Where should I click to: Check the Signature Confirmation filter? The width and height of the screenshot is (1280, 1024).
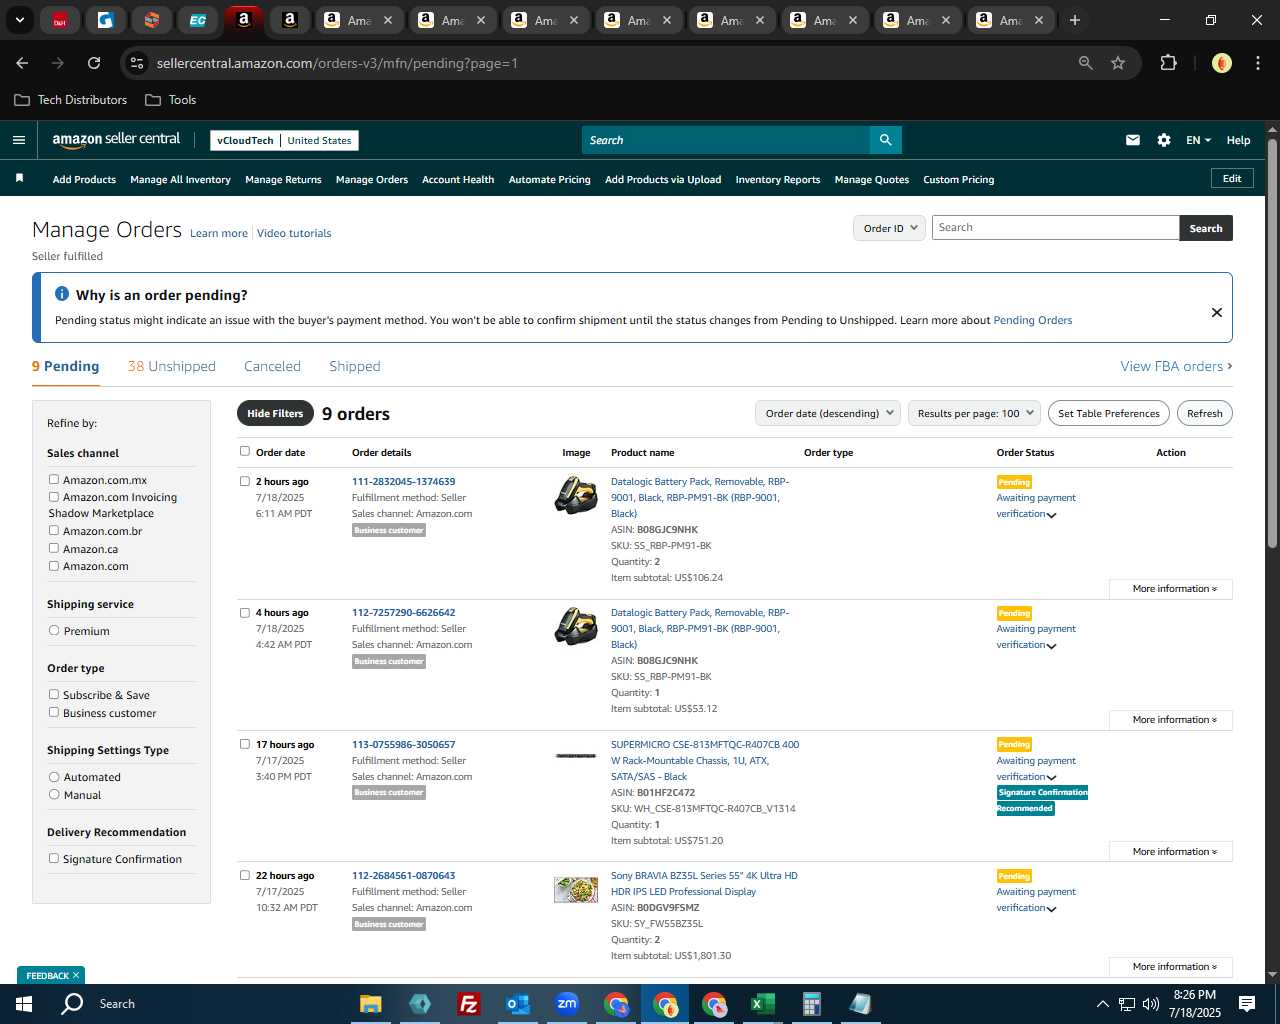tap(54, 858)
